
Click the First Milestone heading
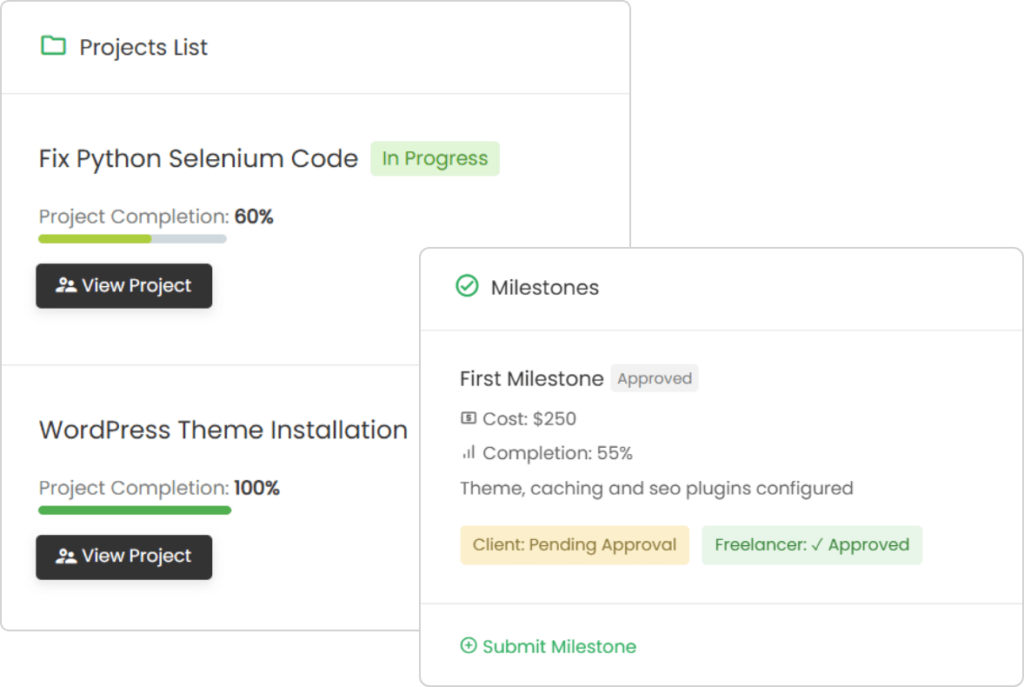click(x=531, y=379)
